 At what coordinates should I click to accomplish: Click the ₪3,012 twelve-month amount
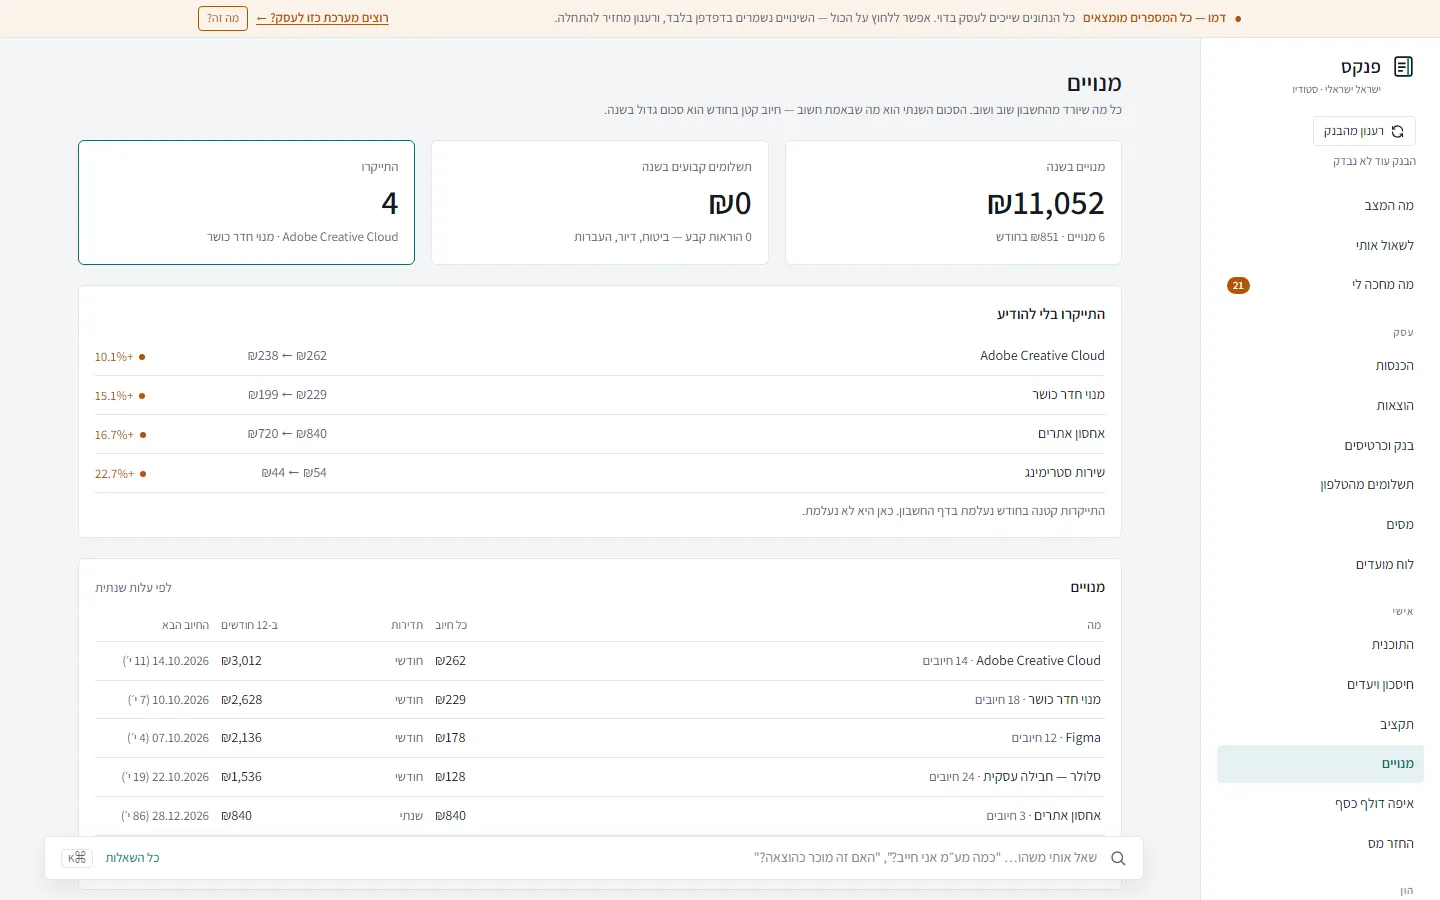241,661
